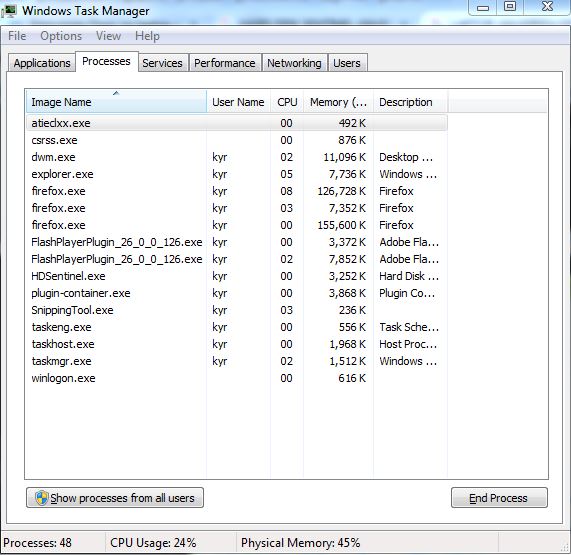Open the Networking tab
This screenshot has width=571, height=555.
294,63
